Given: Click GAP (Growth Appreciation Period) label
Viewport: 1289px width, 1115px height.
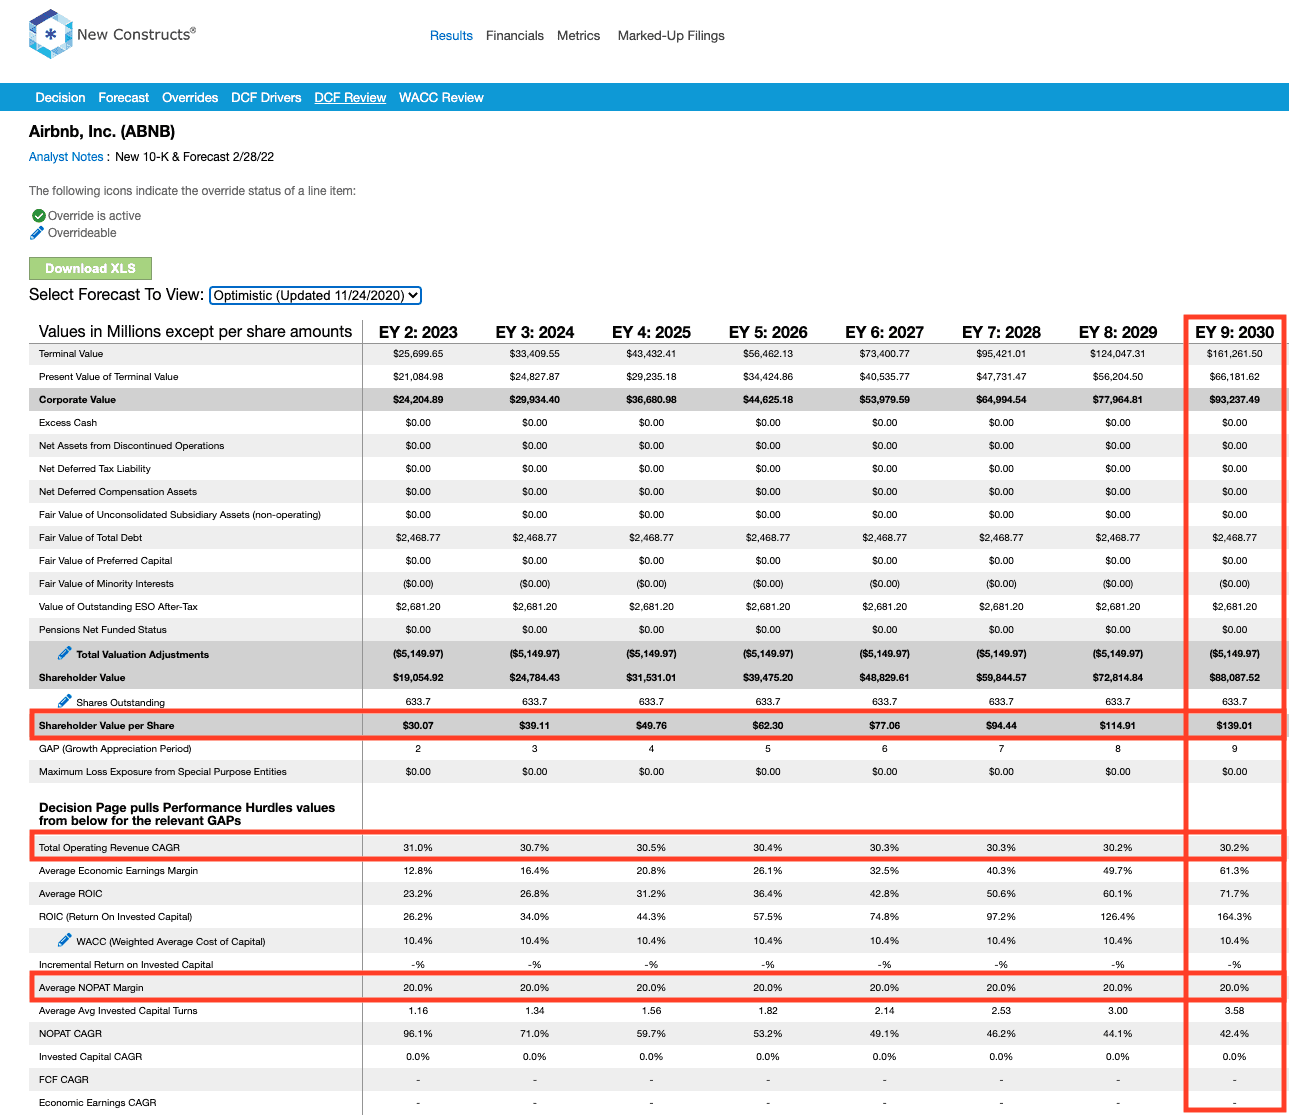Looking at the screenshot, I should pyautogui.click(x=115, y=749).
